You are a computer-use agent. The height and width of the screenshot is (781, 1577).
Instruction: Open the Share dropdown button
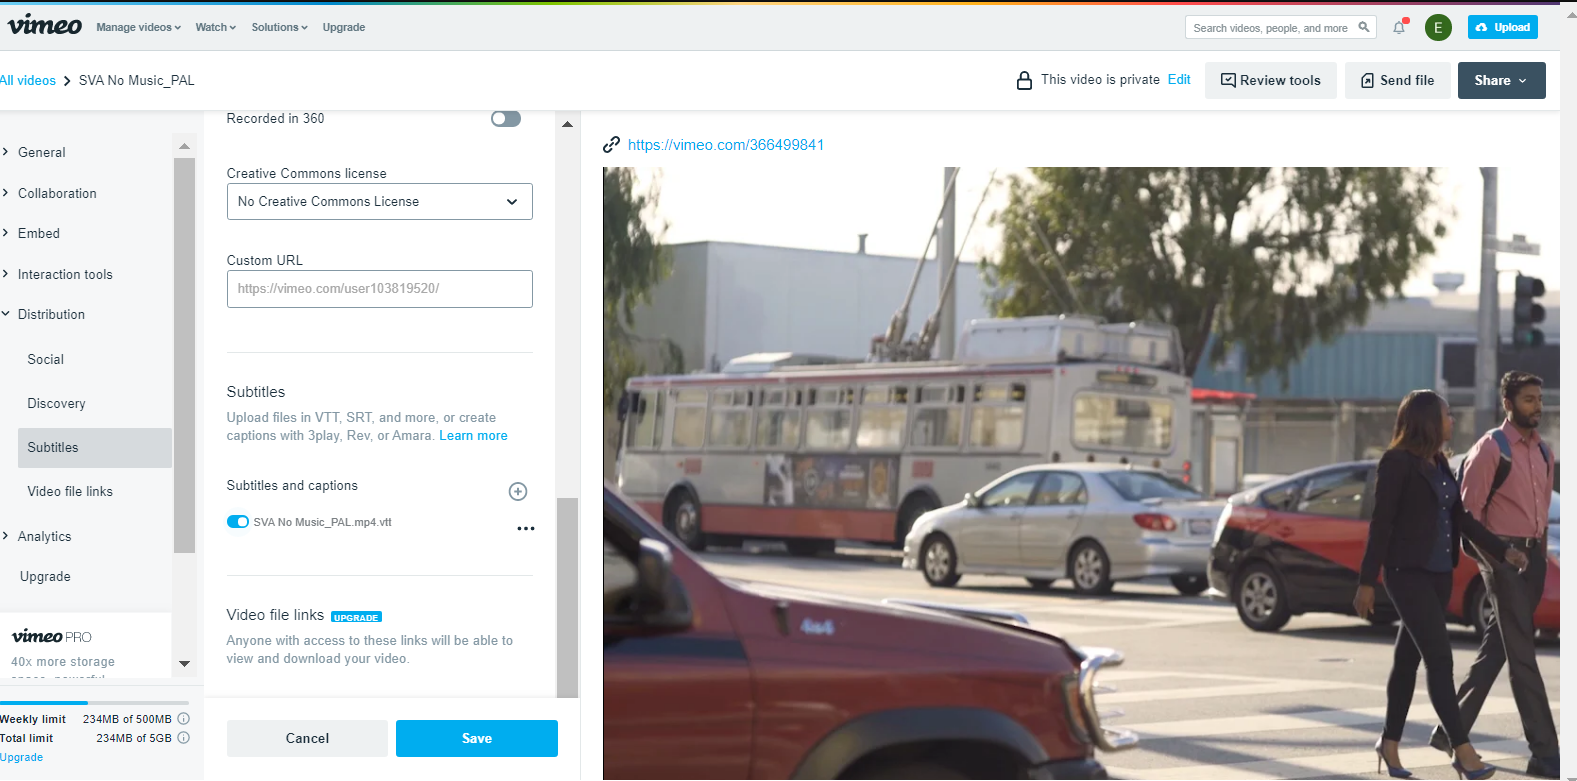(x=1501, y=80)
